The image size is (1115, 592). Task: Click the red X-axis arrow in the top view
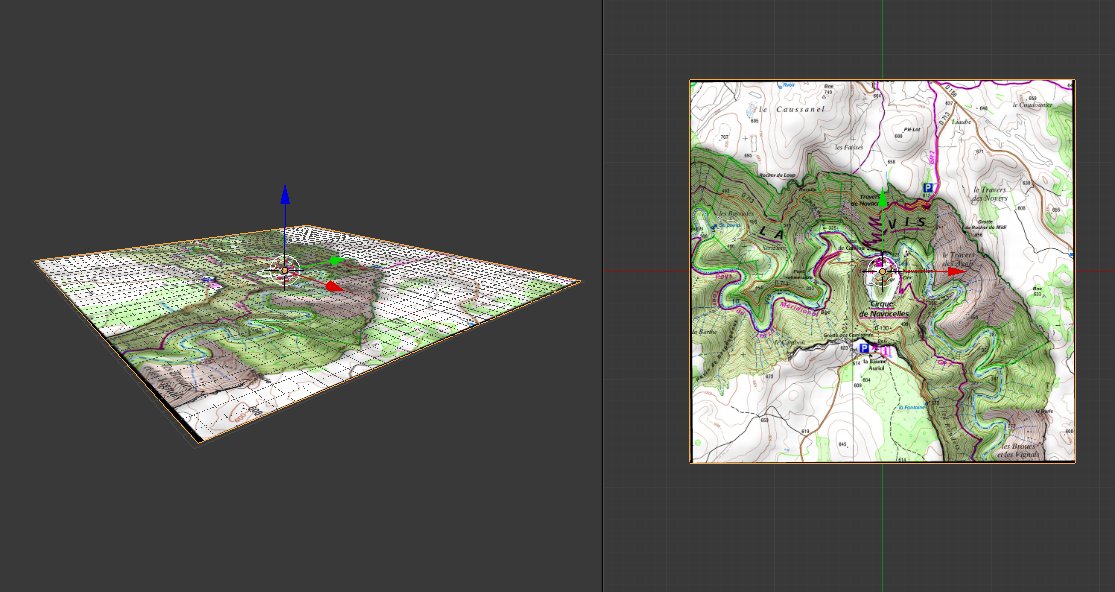[956, 271]
